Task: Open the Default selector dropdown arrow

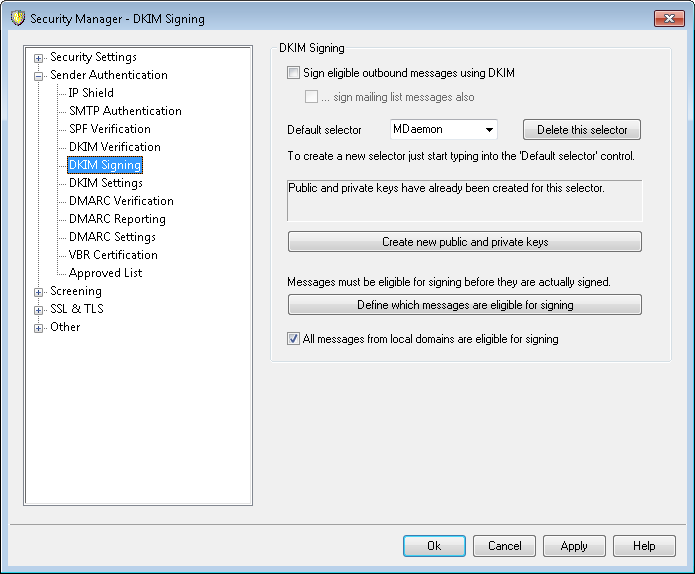Action: [x=489, y=130]
